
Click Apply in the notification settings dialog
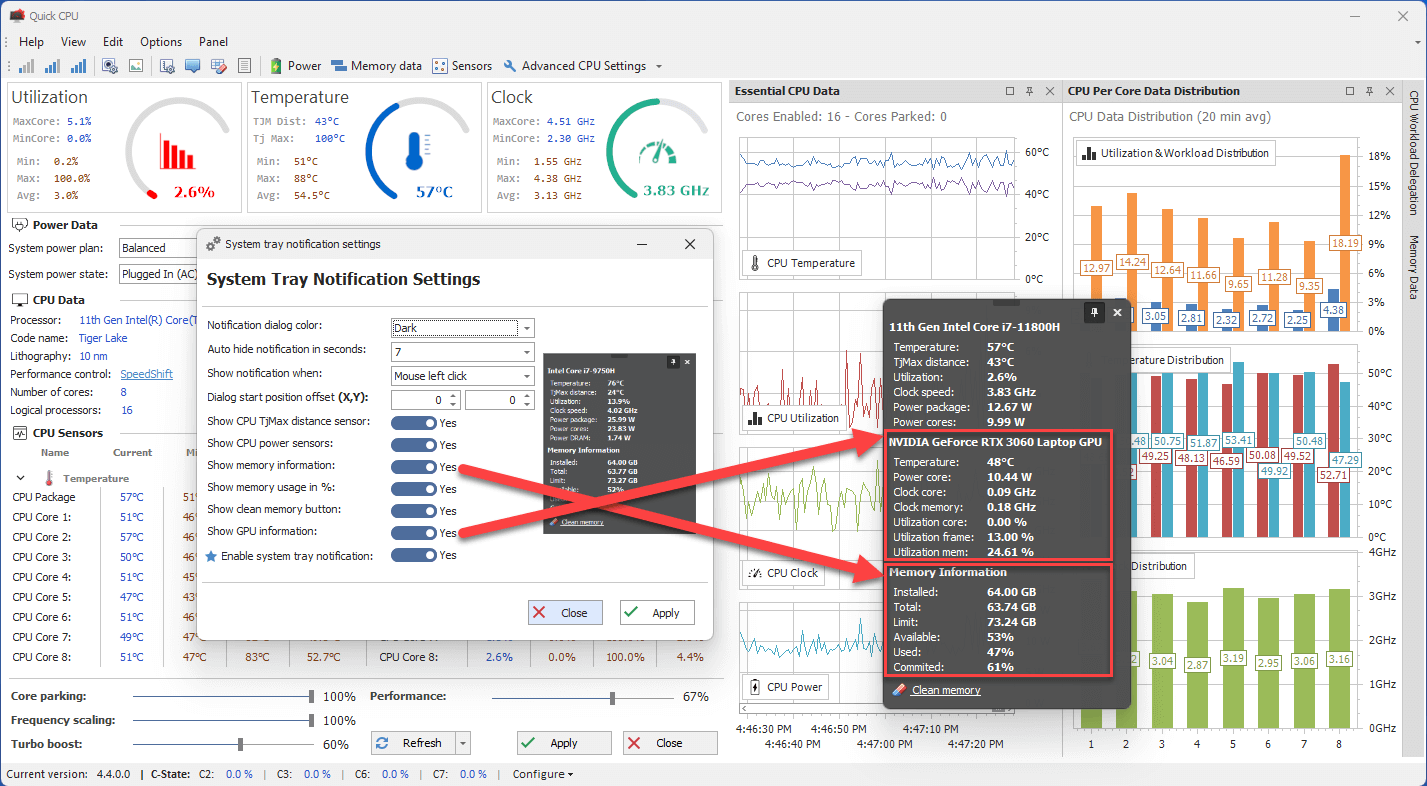(x=657, y=612)
